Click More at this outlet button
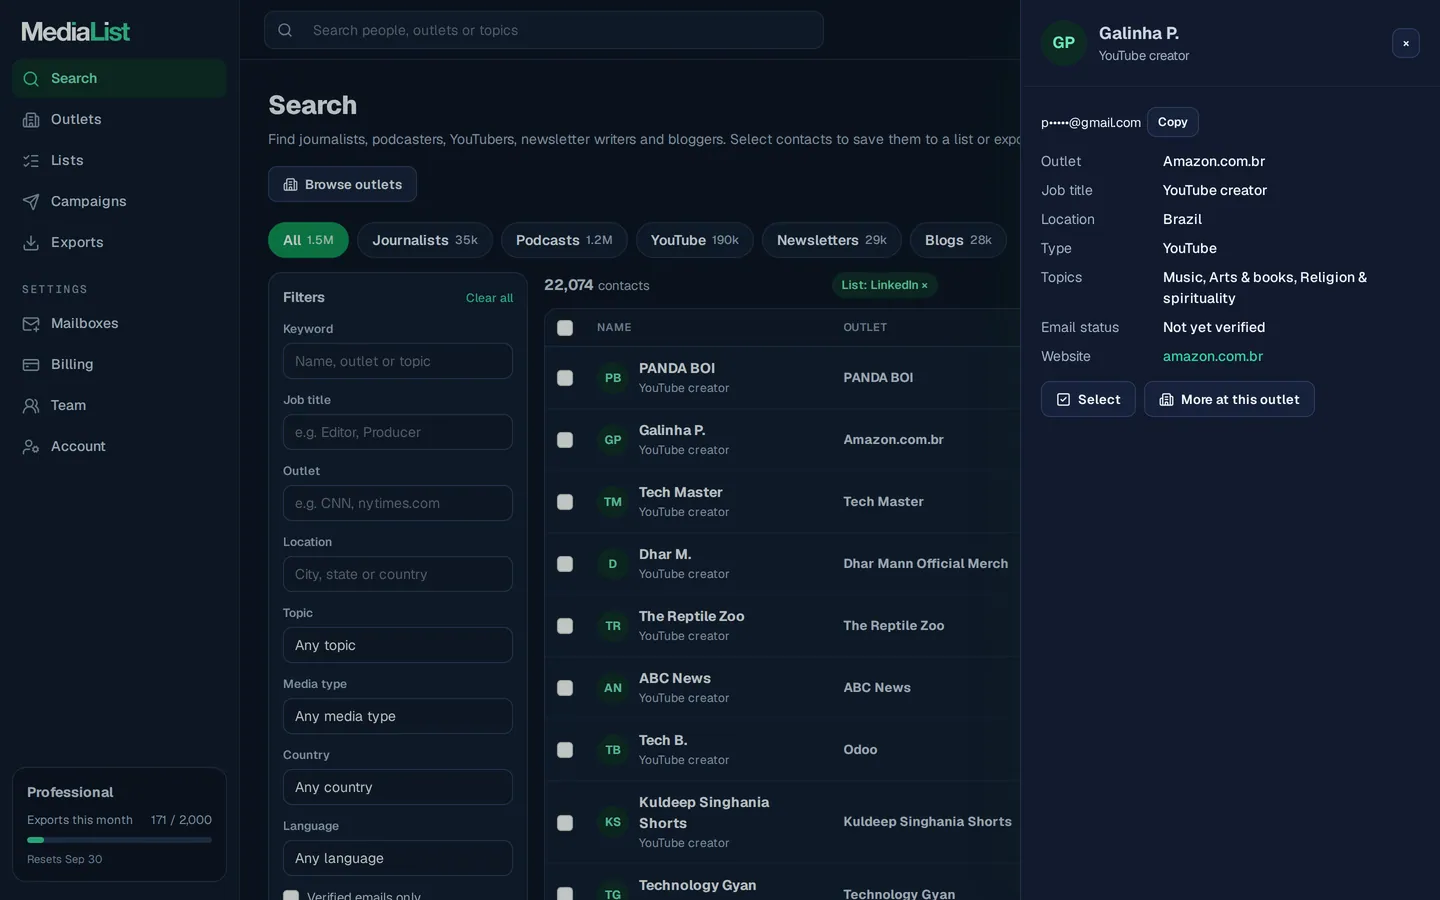Viewport: 1440px width, 900px height. pyautogui.click(x=1229, y=399)
